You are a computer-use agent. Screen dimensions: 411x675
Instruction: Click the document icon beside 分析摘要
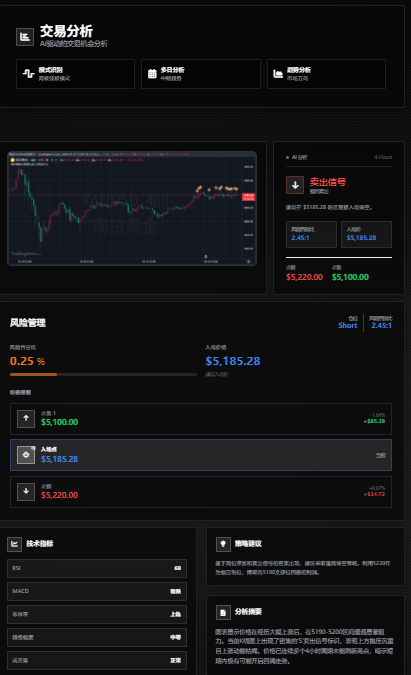coord(223,612)
